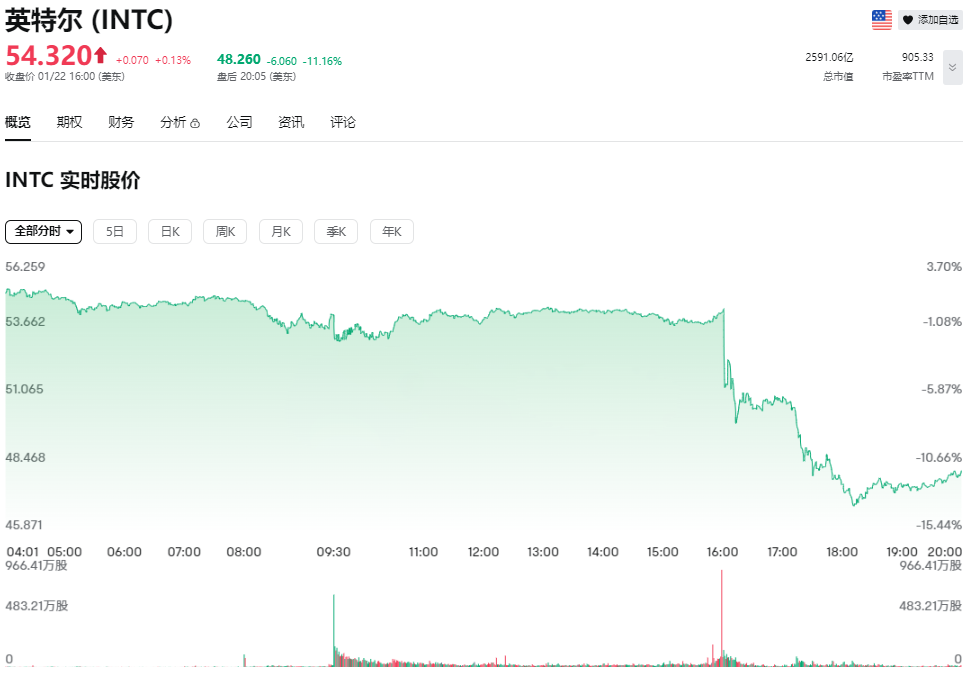Click the 周K button
Screen dimensions: 975x676
click(224, 231)
